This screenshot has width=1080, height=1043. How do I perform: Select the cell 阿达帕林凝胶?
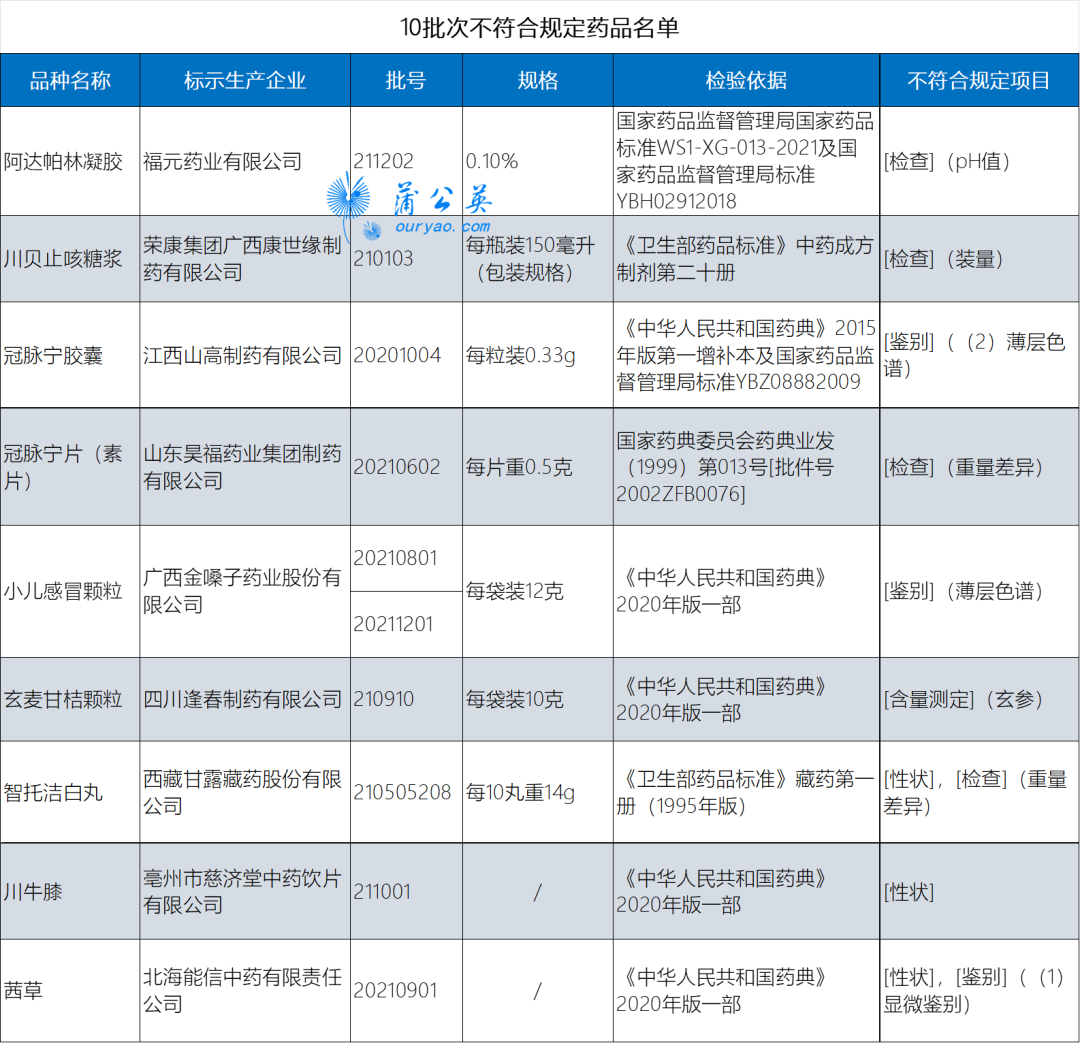click(x=70, y=161)
